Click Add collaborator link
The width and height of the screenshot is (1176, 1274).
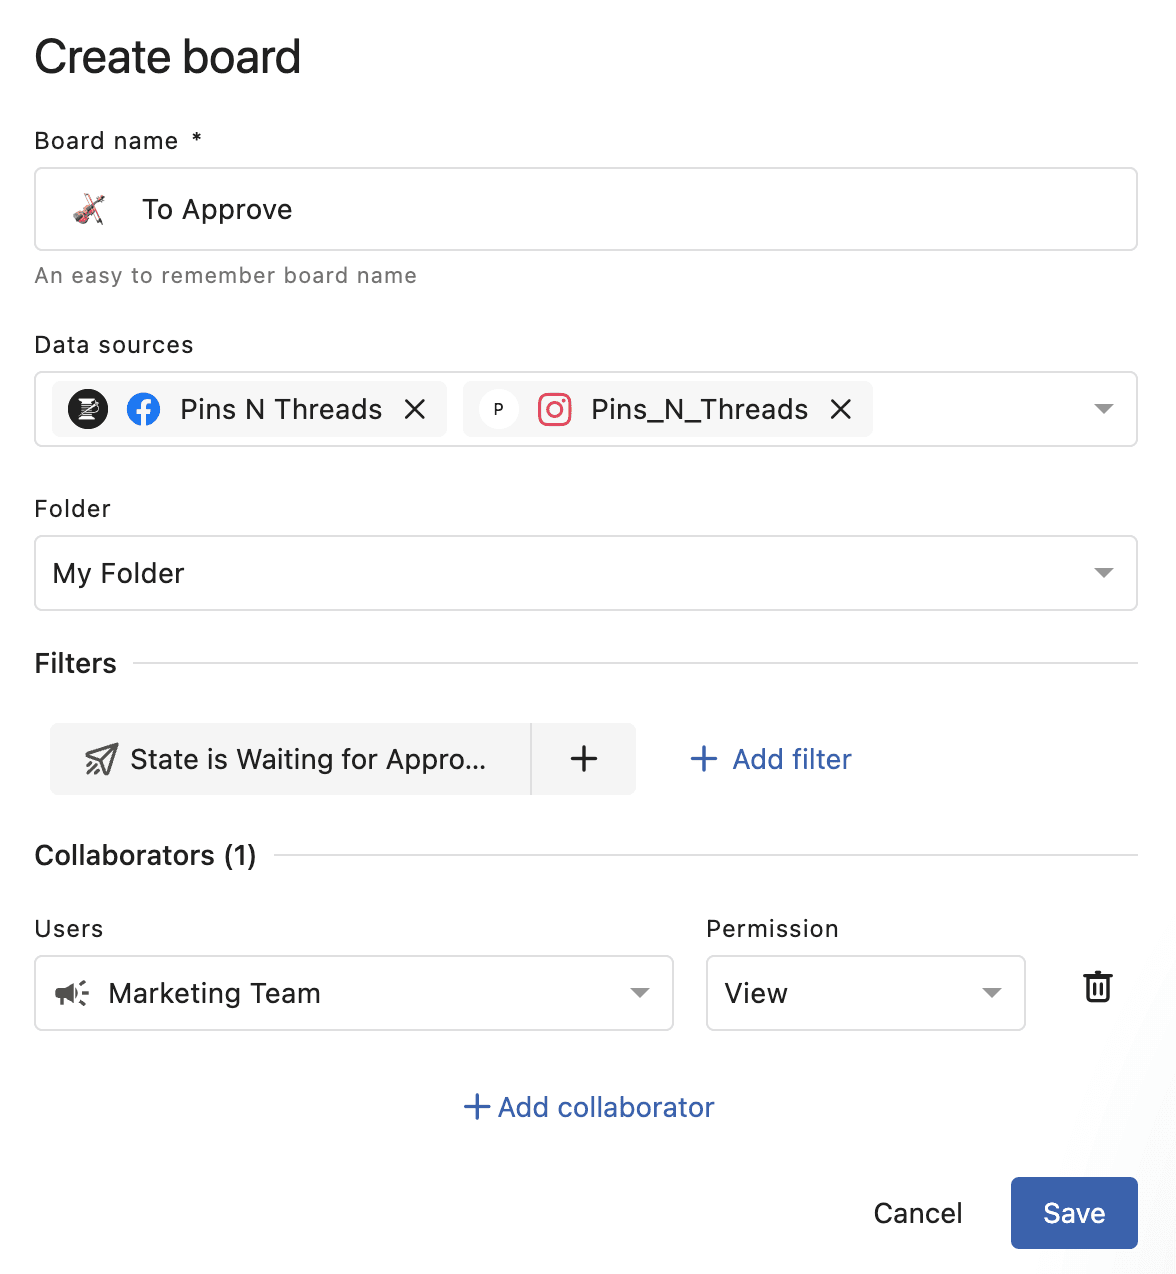point(589,1107)
